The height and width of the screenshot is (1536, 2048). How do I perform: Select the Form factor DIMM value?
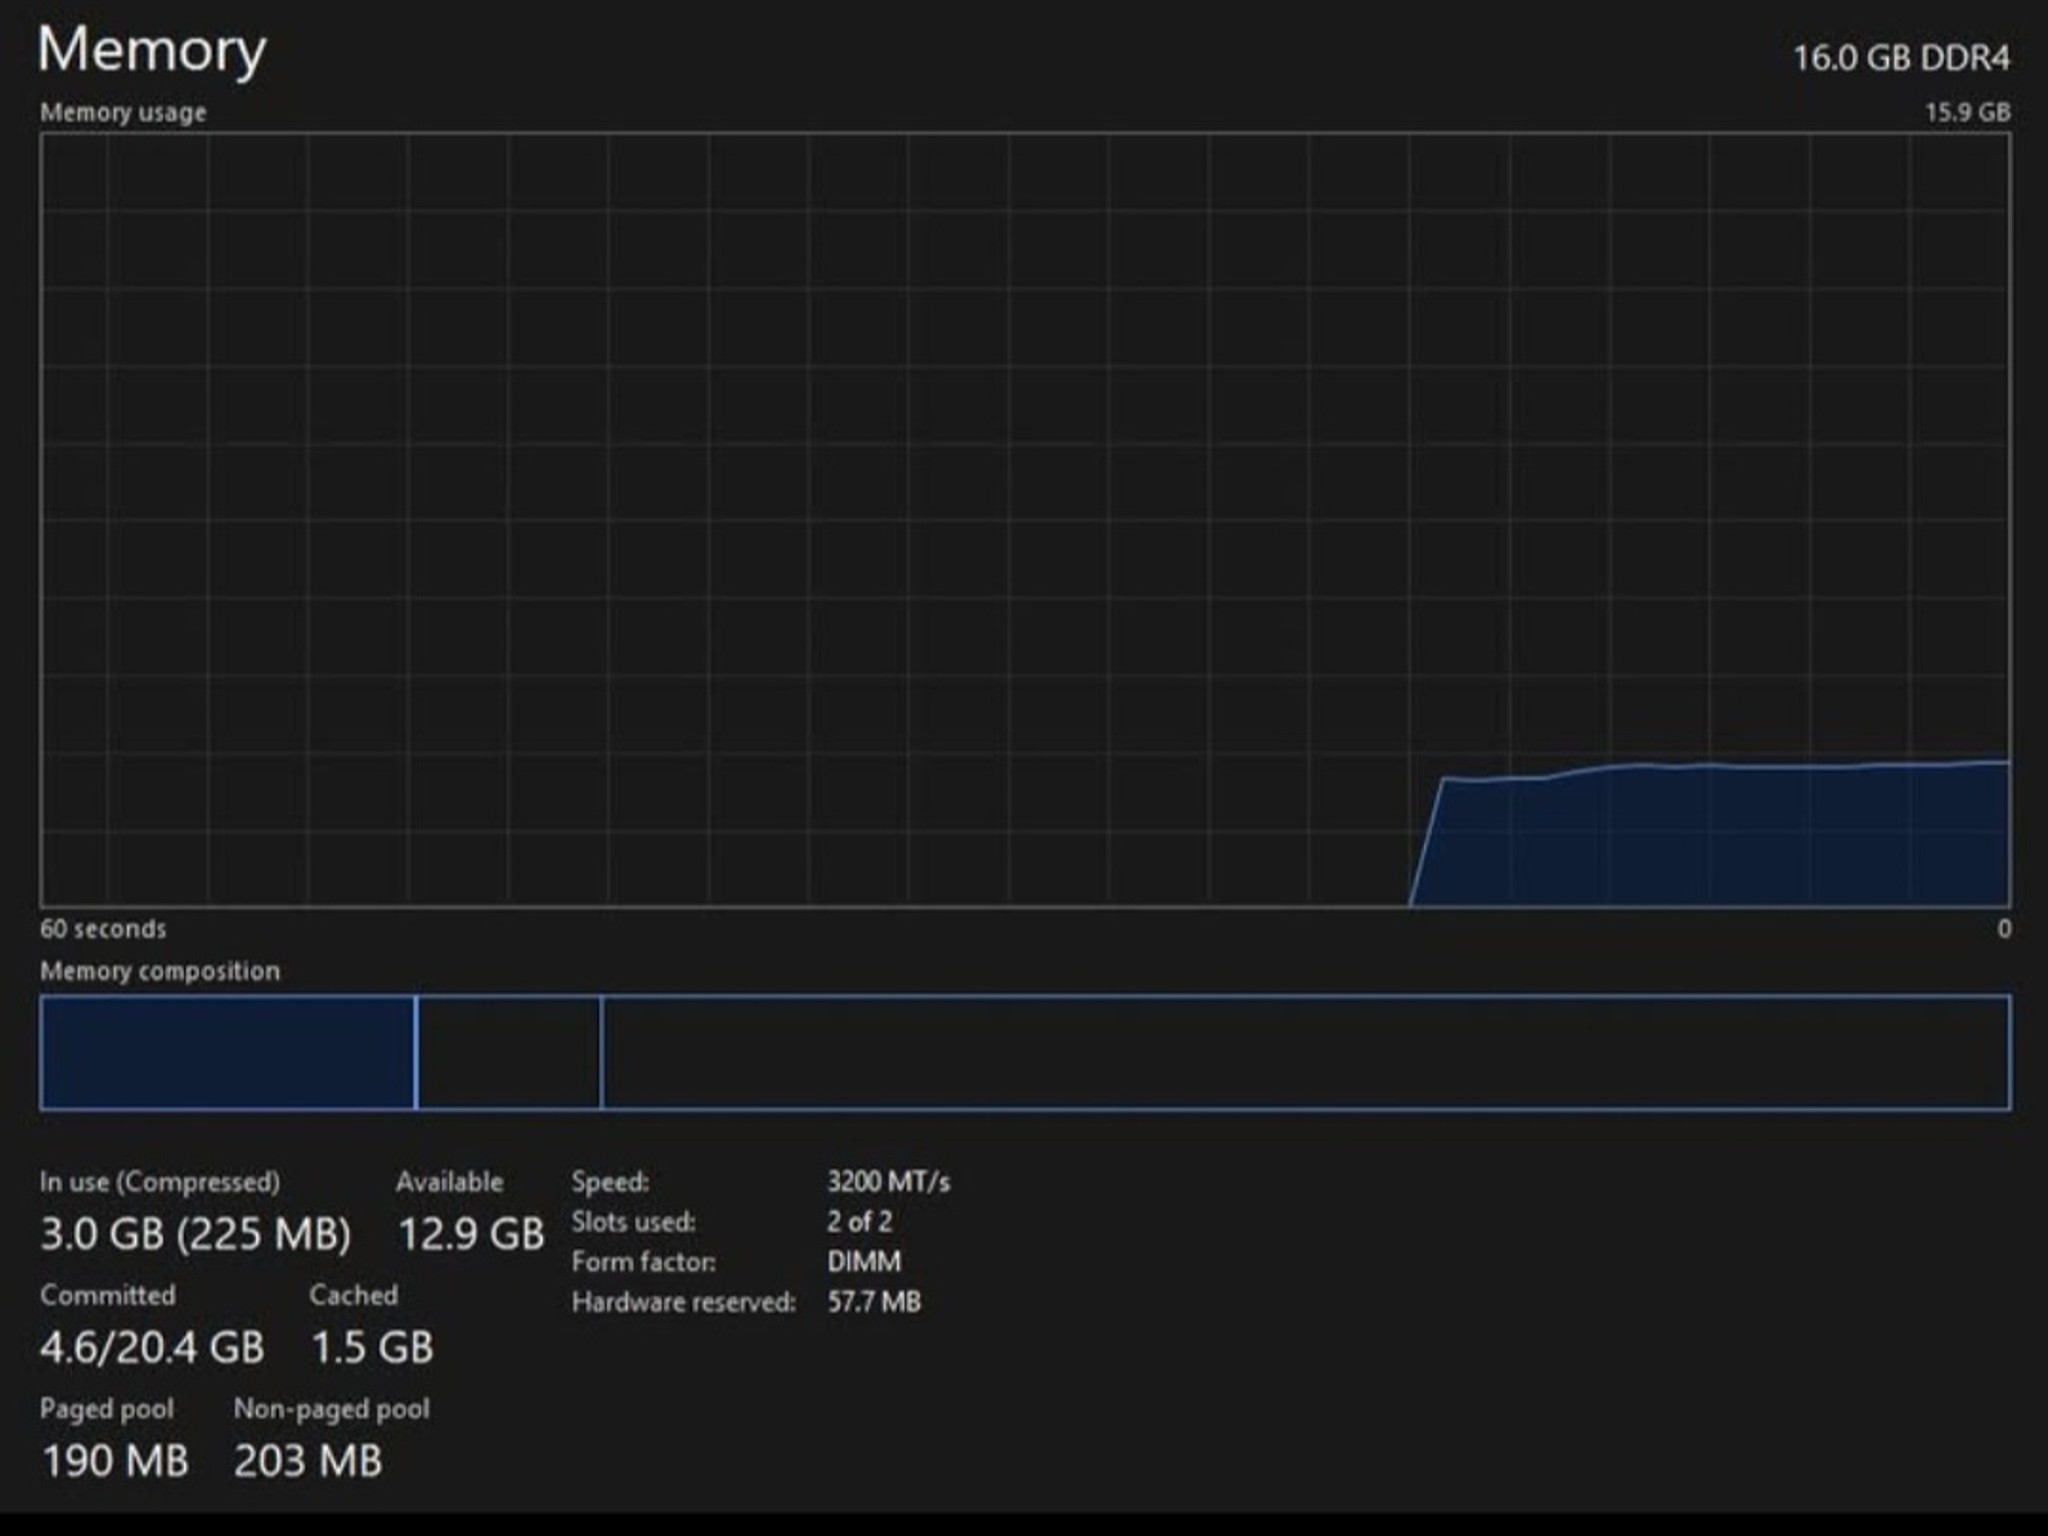pos(864,1262)
